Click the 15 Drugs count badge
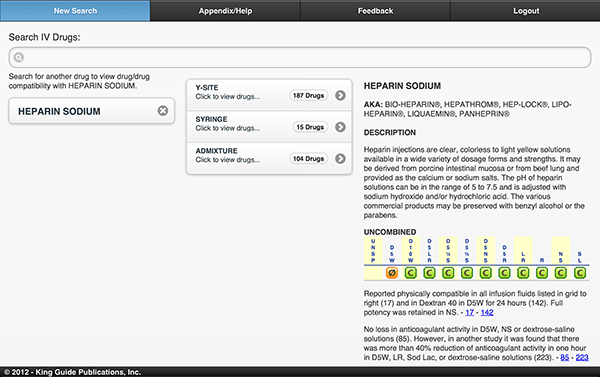Screen dimensions: 600x377 click(x=310, y=127)
